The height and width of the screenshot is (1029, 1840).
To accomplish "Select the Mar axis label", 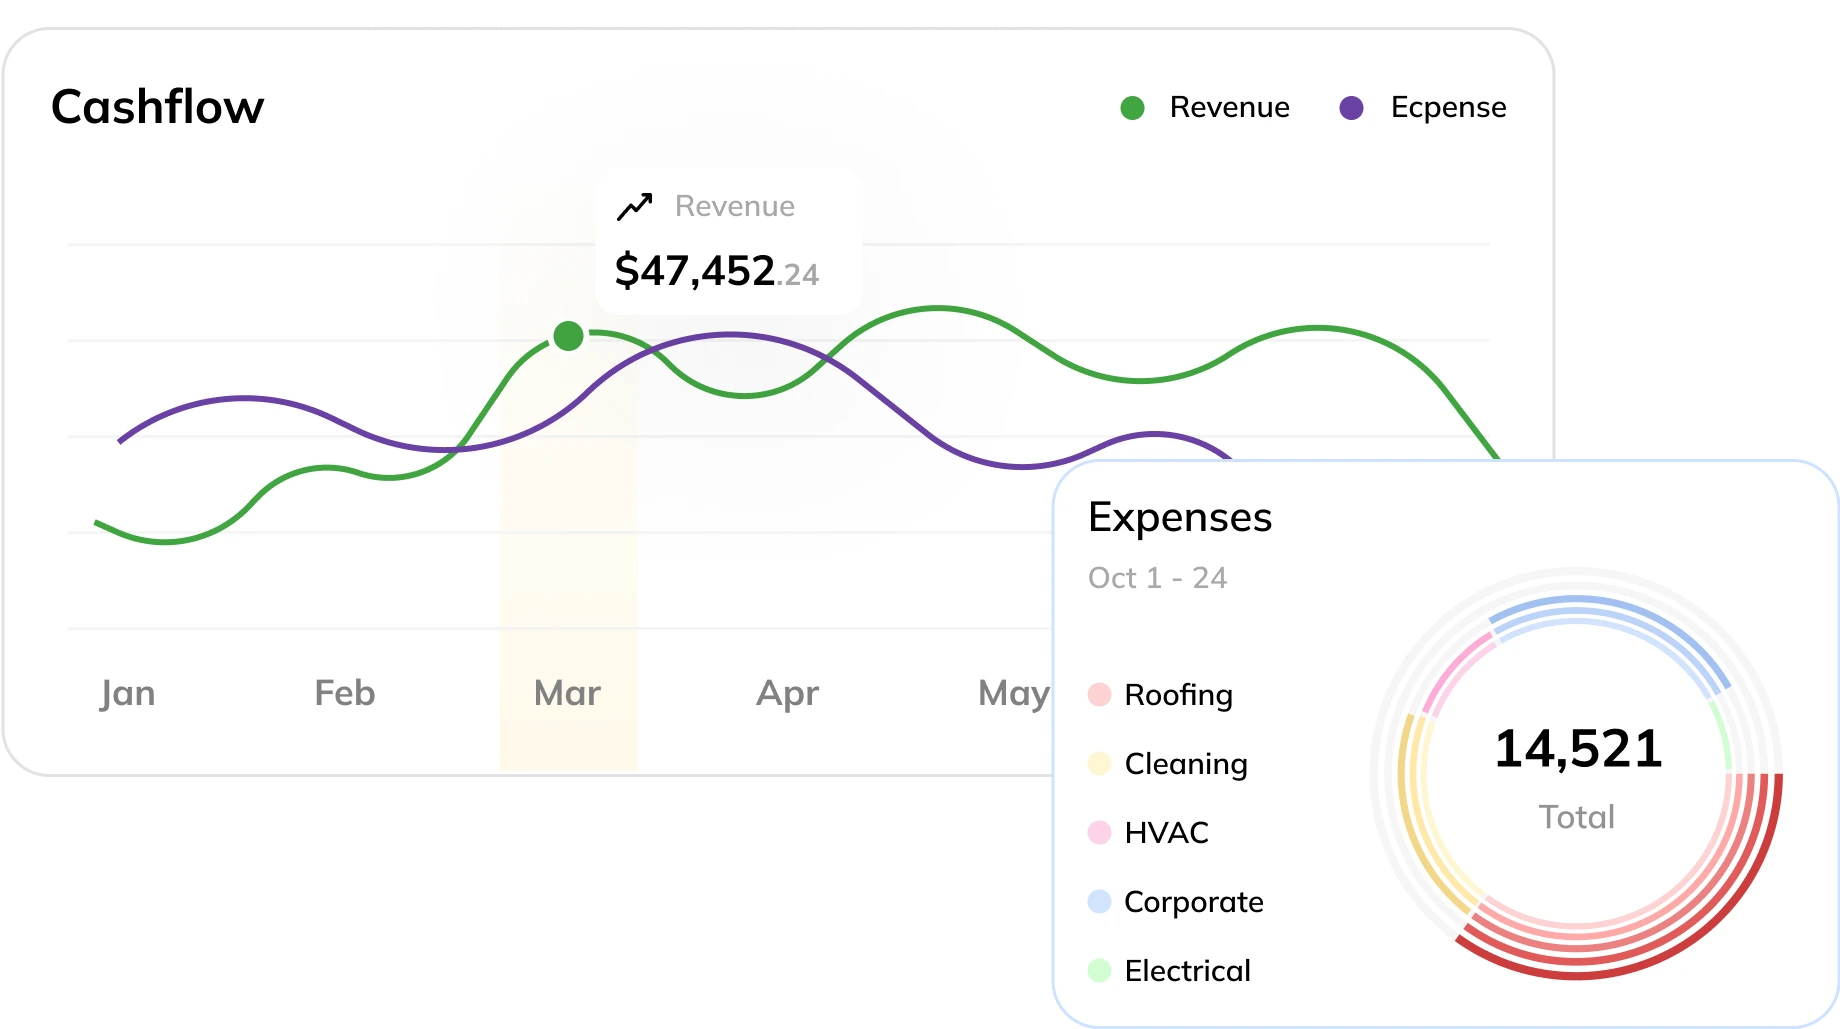I will pos(567,693).
